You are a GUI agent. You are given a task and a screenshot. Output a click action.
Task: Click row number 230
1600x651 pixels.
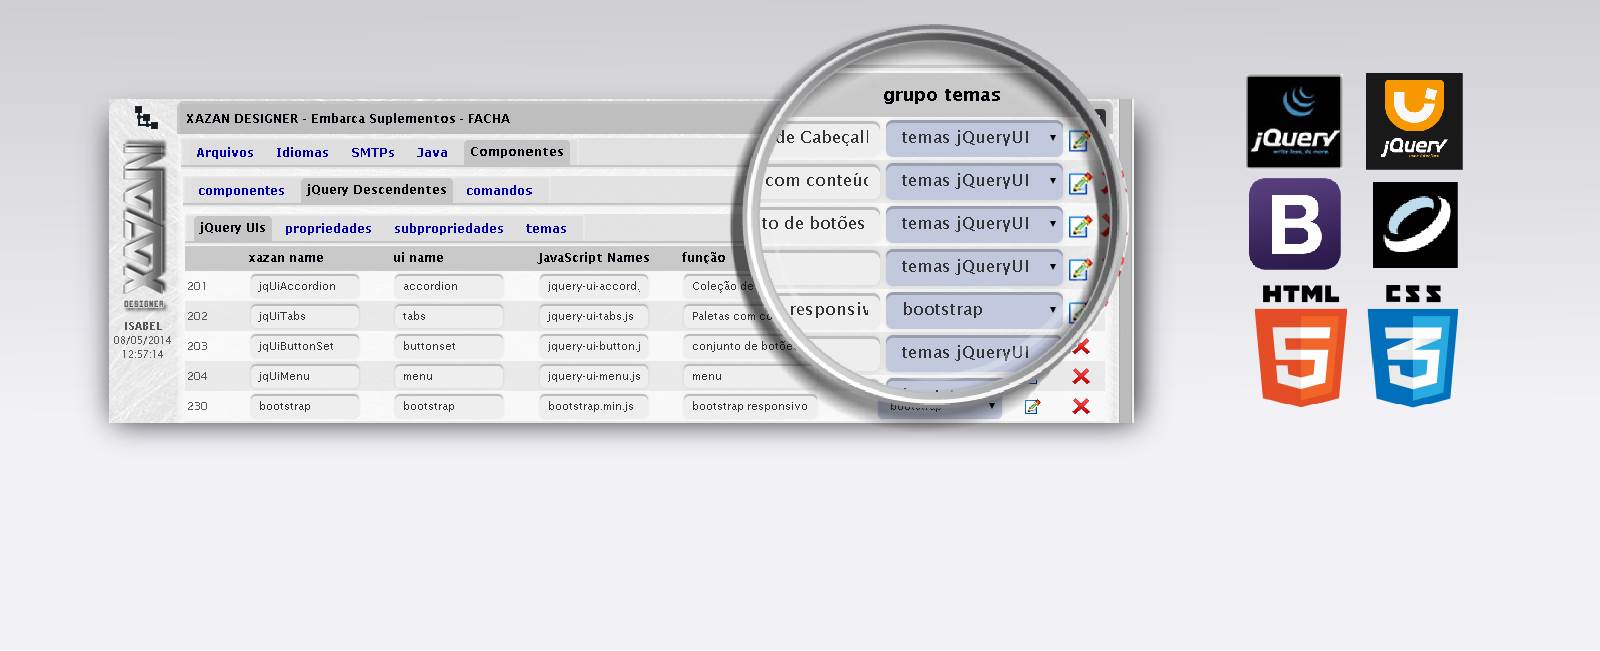click(x=198, y=407)
